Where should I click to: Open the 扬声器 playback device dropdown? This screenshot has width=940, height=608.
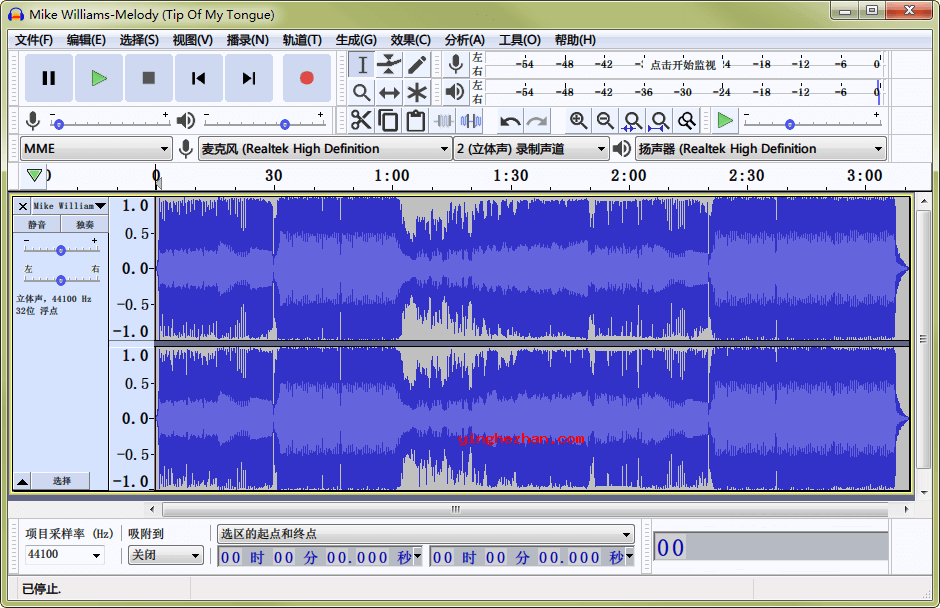(761, 149)
